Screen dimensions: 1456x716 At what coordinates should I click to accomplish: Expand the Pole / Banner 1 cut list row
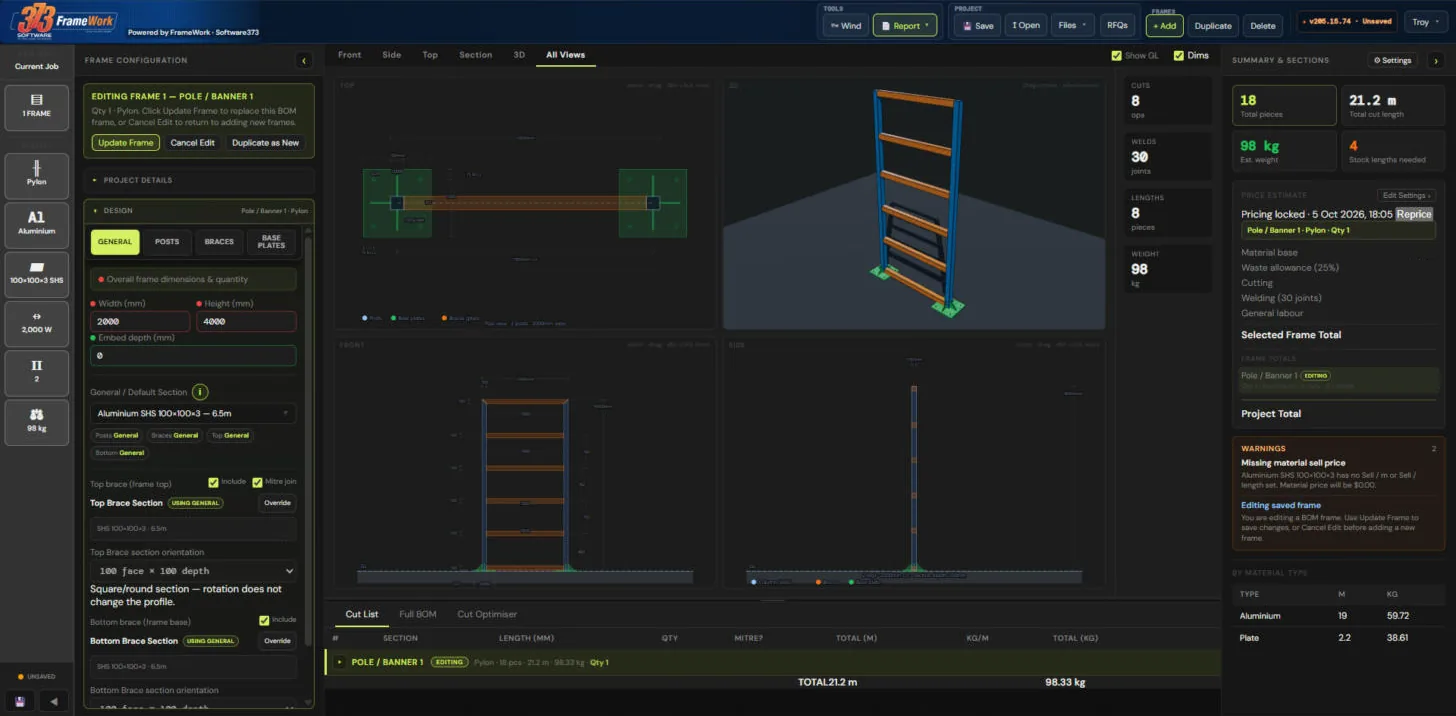point(340,662)
